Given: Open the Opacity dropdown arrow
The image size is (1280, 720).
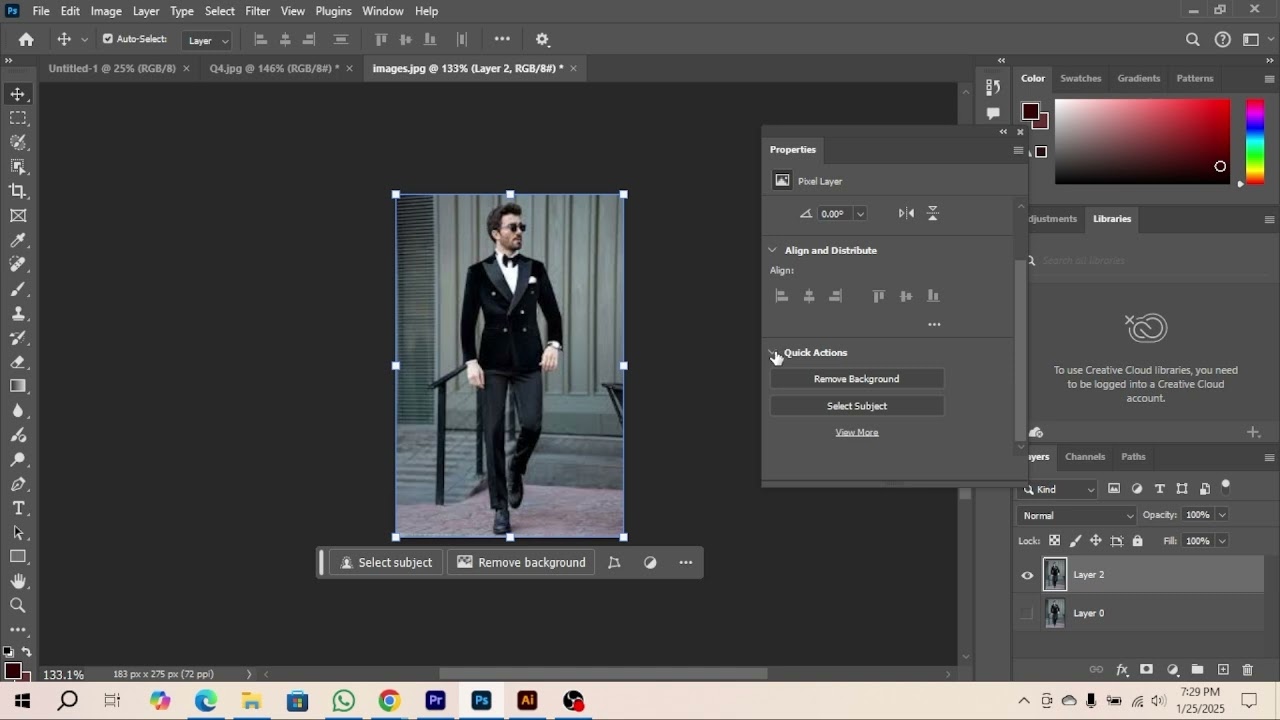Looking at the screenshot, I should pos(1222,515).
